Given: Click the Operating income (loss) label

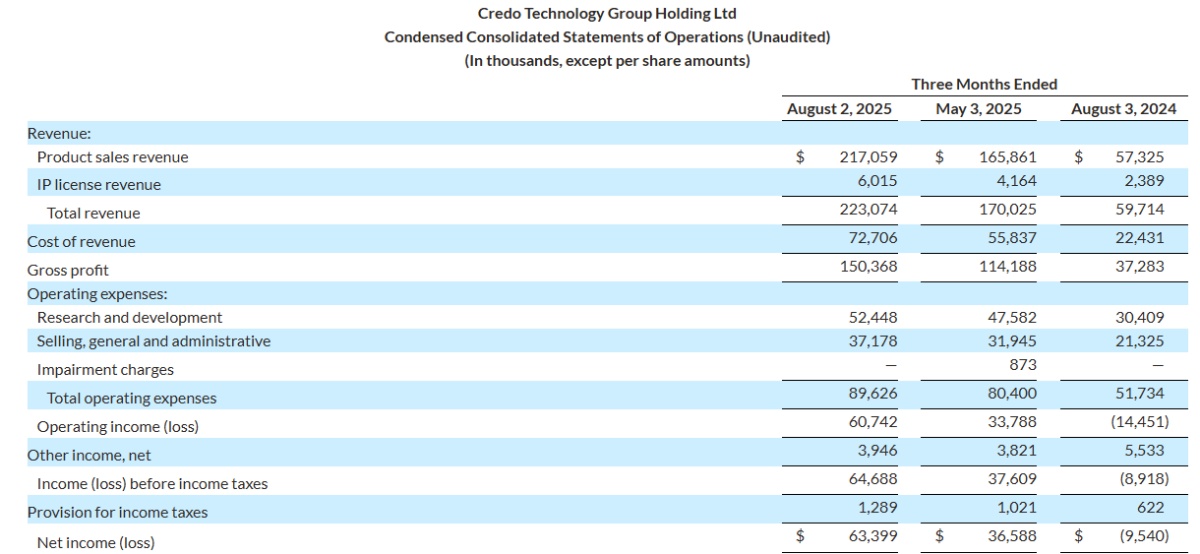Looking at the screenshot, I should click(117, 426).
